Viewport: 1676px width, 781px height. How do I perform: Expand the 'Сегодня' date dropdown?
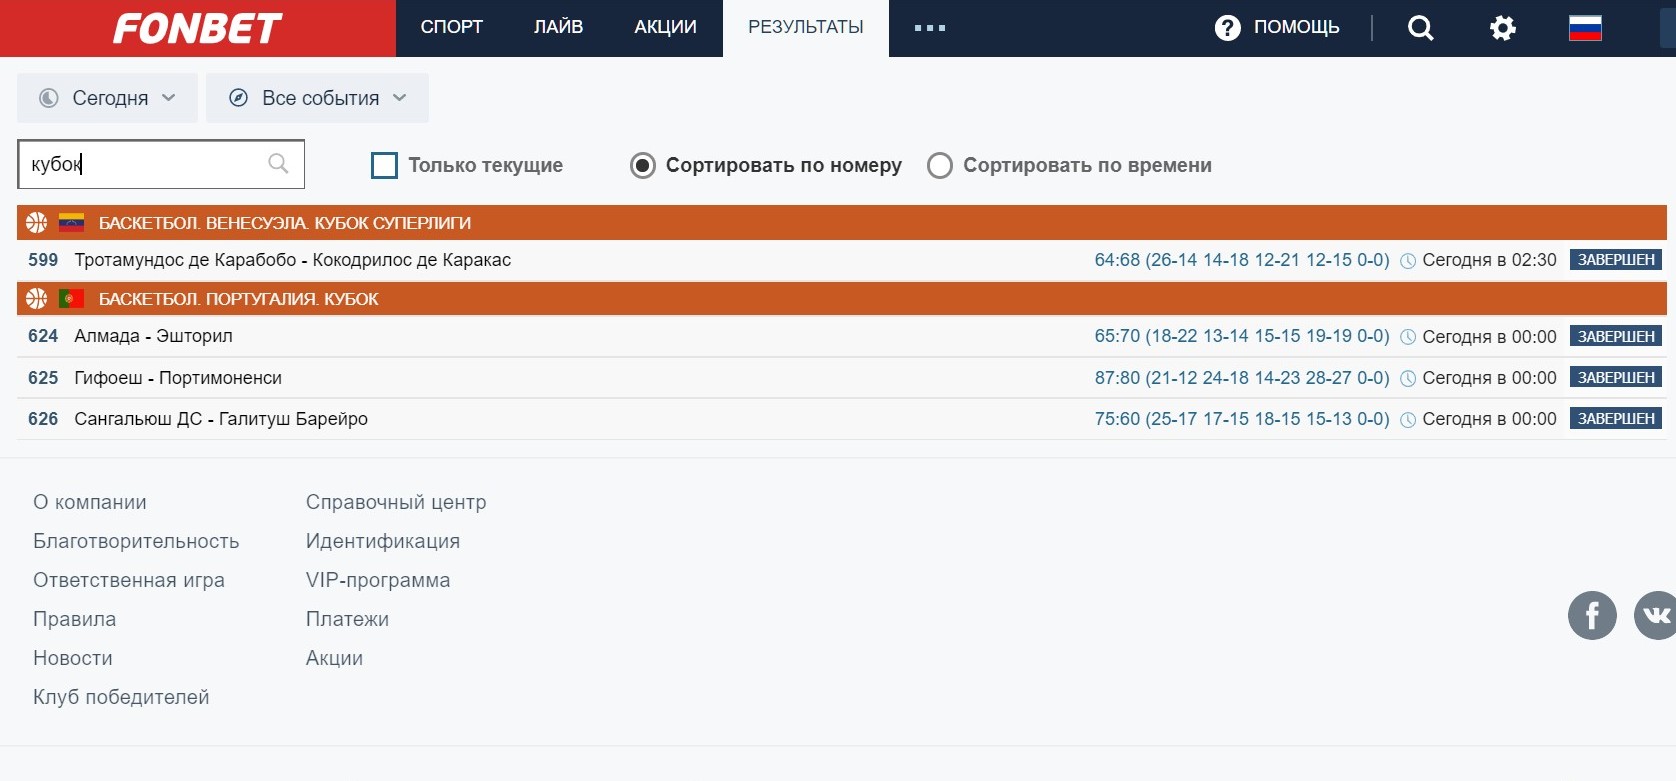tap(108, 98)
